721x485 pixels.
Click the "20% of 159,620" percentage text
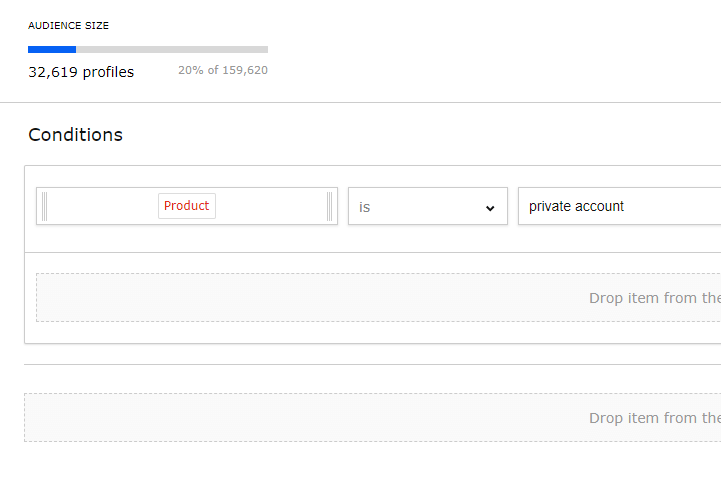(x=223, y=71)
